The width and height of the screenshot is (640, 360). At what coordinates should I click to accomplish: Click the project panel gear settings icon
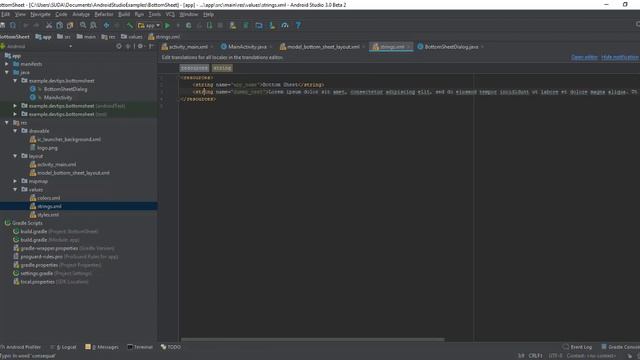pyautogui.click(x=140, y=46)
